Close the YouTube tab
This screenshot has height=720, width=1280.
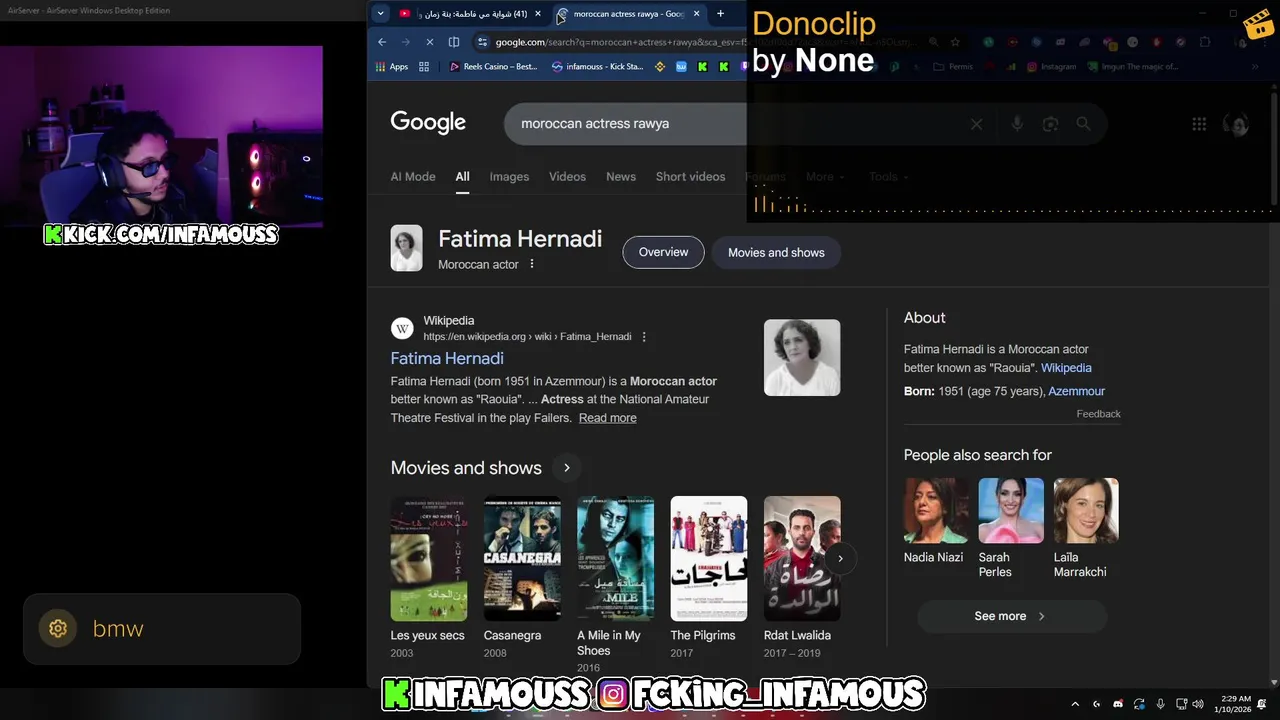(x=538, y=14)
